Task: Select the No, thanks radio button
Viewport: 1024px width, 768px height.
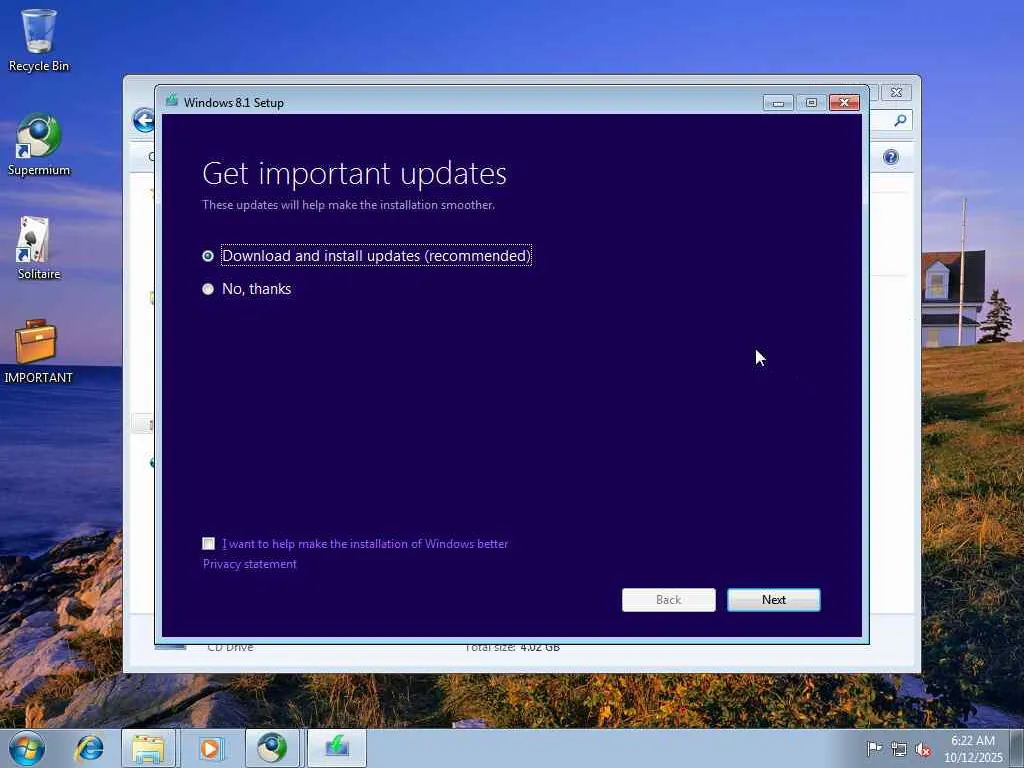Action: coord(208,289)
